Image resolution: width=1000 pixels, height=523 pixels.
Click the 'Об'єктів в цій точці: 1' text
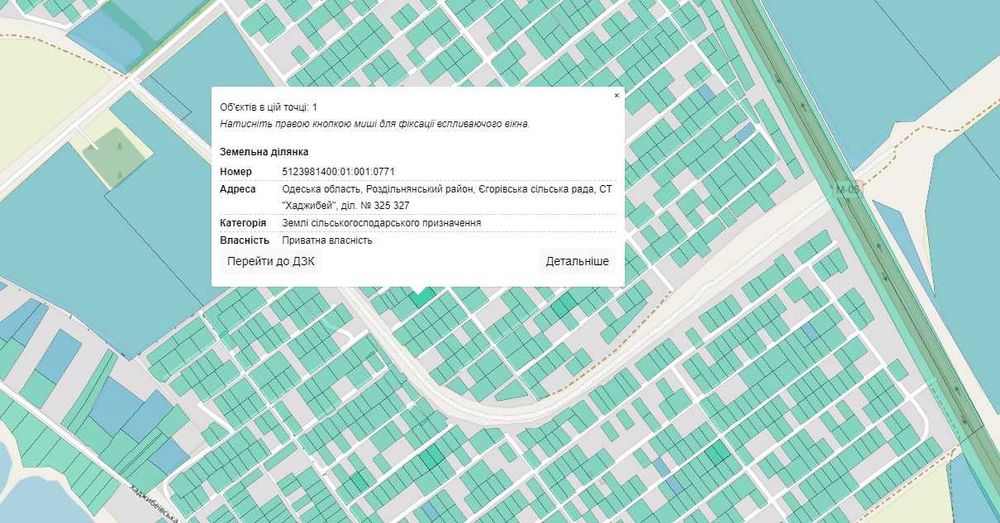coord(268,106)
